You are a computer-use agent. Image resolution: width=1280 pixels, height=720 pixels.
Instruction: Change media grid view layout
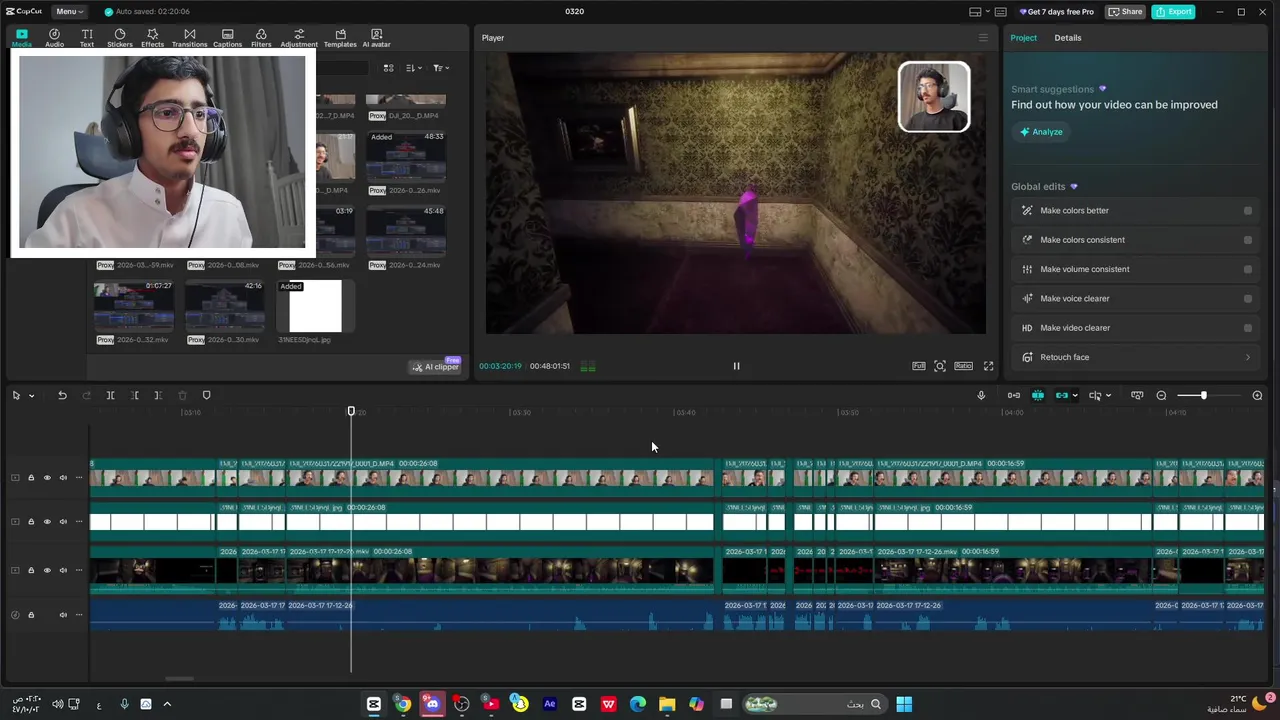tap(388, 68)
